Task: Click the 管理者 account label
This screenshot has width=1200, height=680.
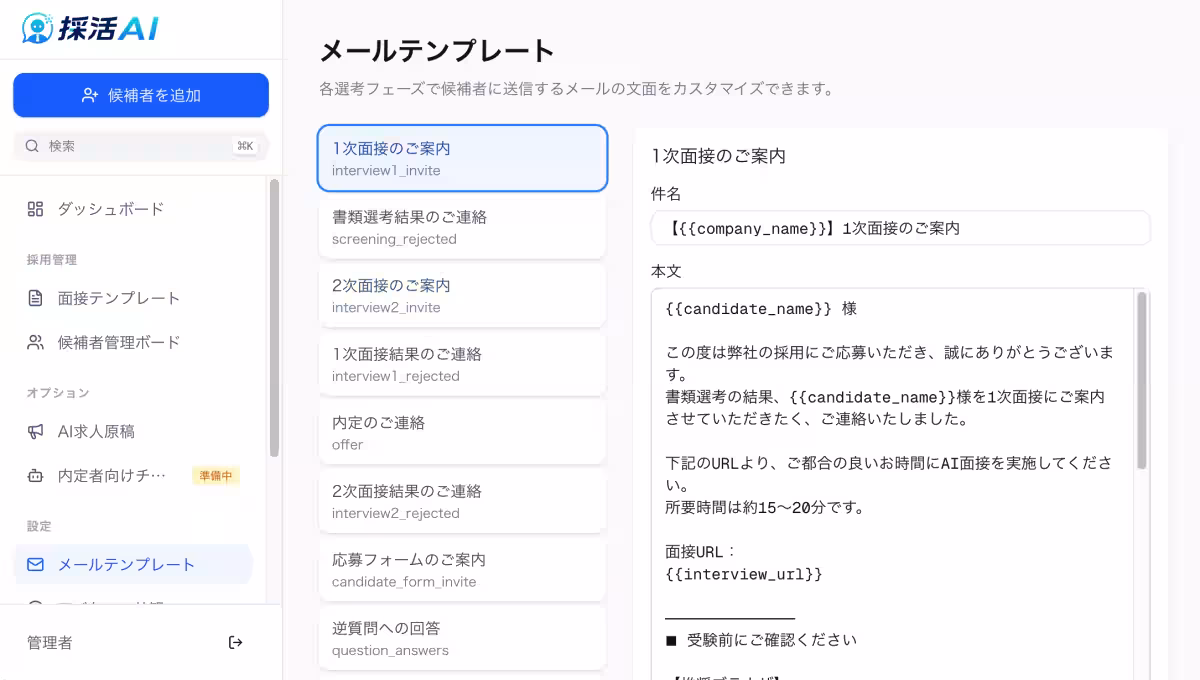Action: pyautogui.click(x=50, y=642)
